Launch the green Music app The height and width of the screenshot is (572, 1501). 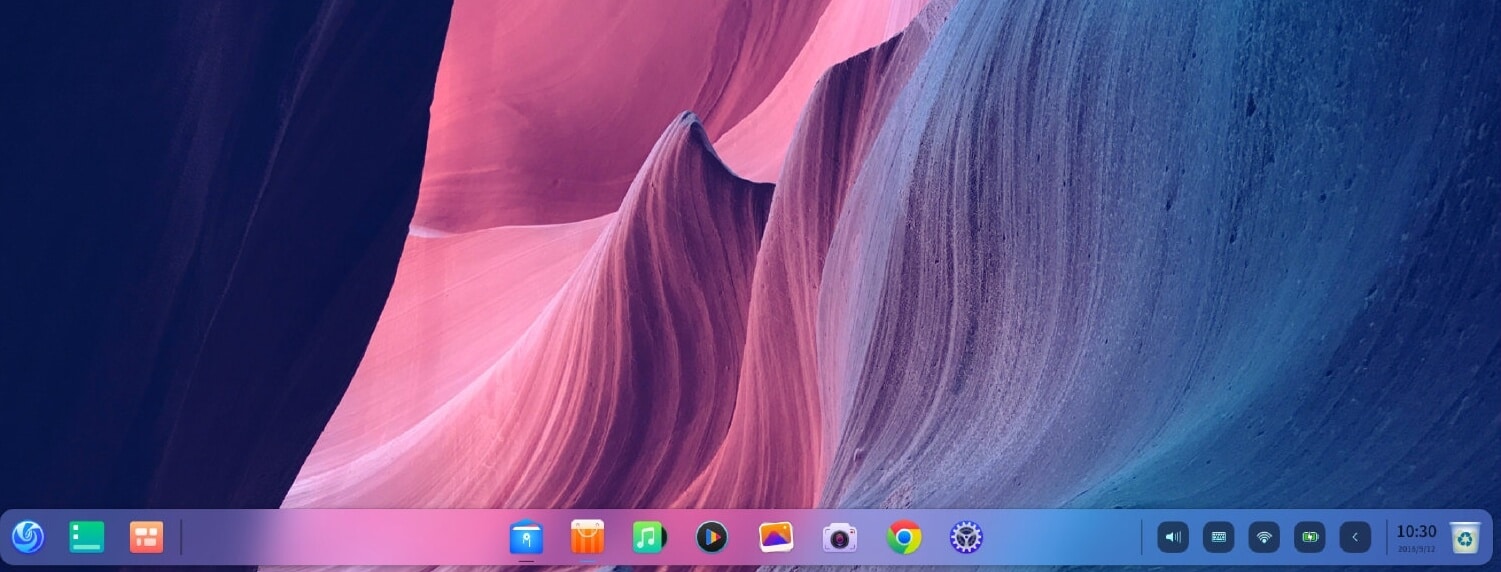pos(648,538)
